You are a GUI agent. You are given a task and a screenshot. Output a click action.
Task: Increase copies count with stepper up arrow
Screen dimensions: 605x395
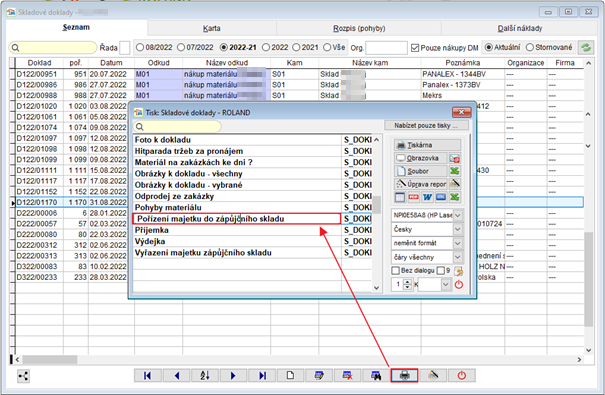[407, 282]
